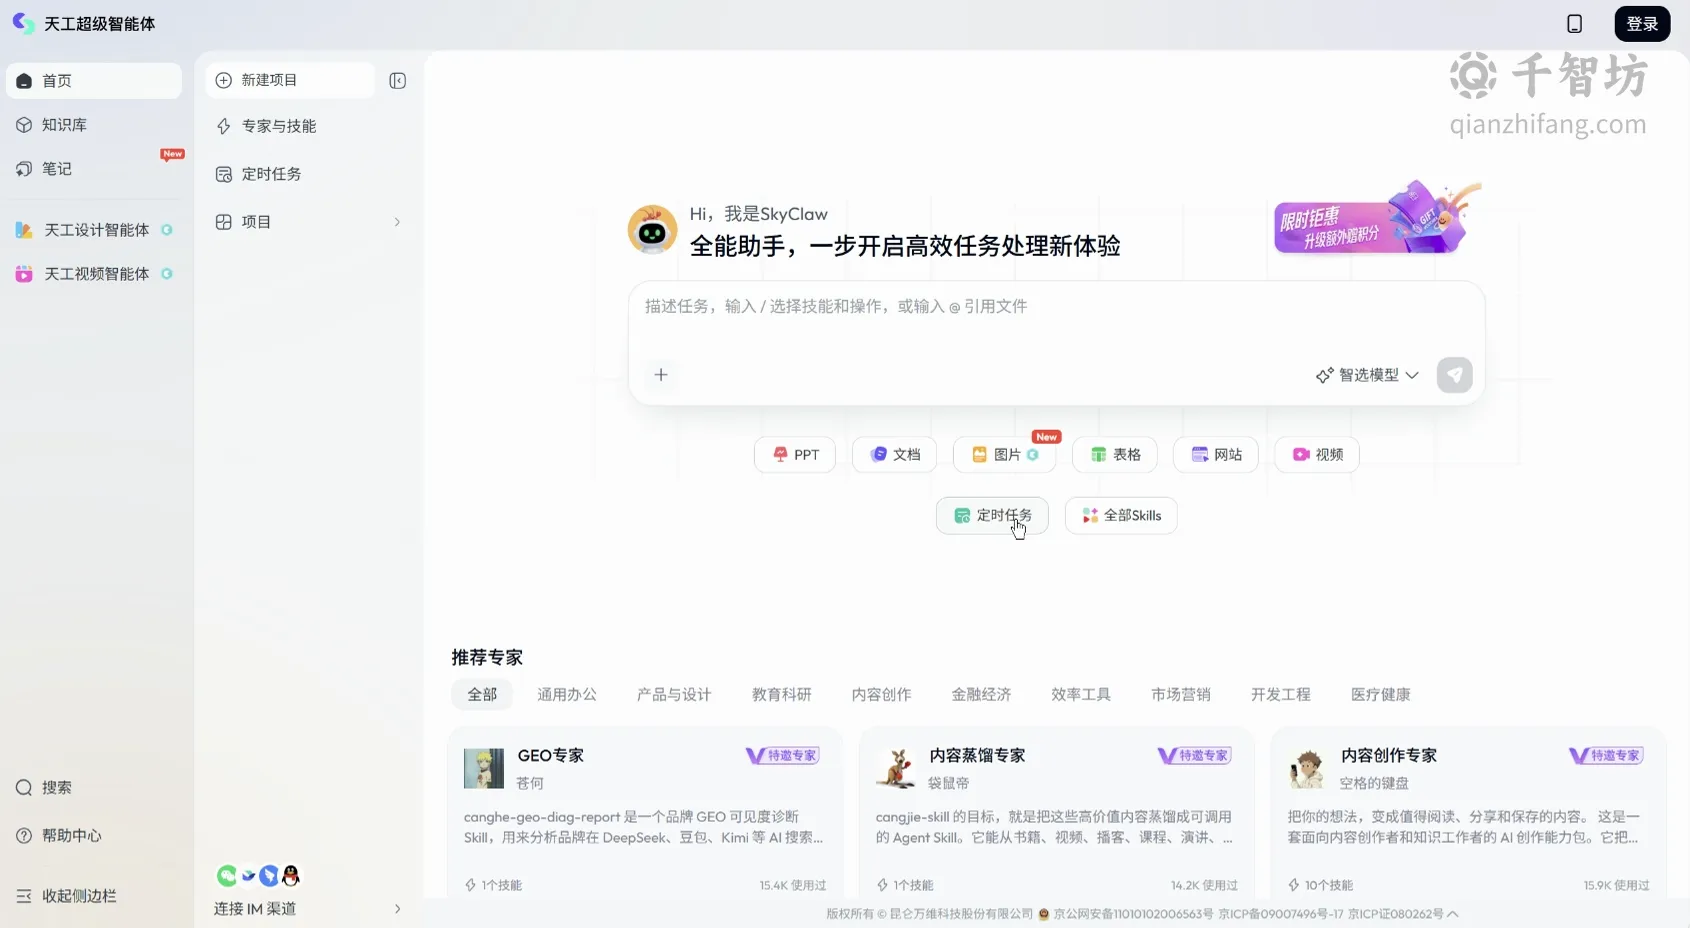
Task: Go to 首页 in the left sidebar
Action: click(94, 81)
